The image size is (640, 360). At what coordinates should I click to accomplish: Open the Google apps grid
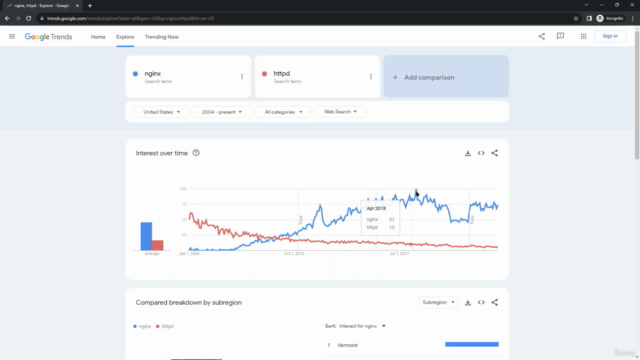pos(583,36)
